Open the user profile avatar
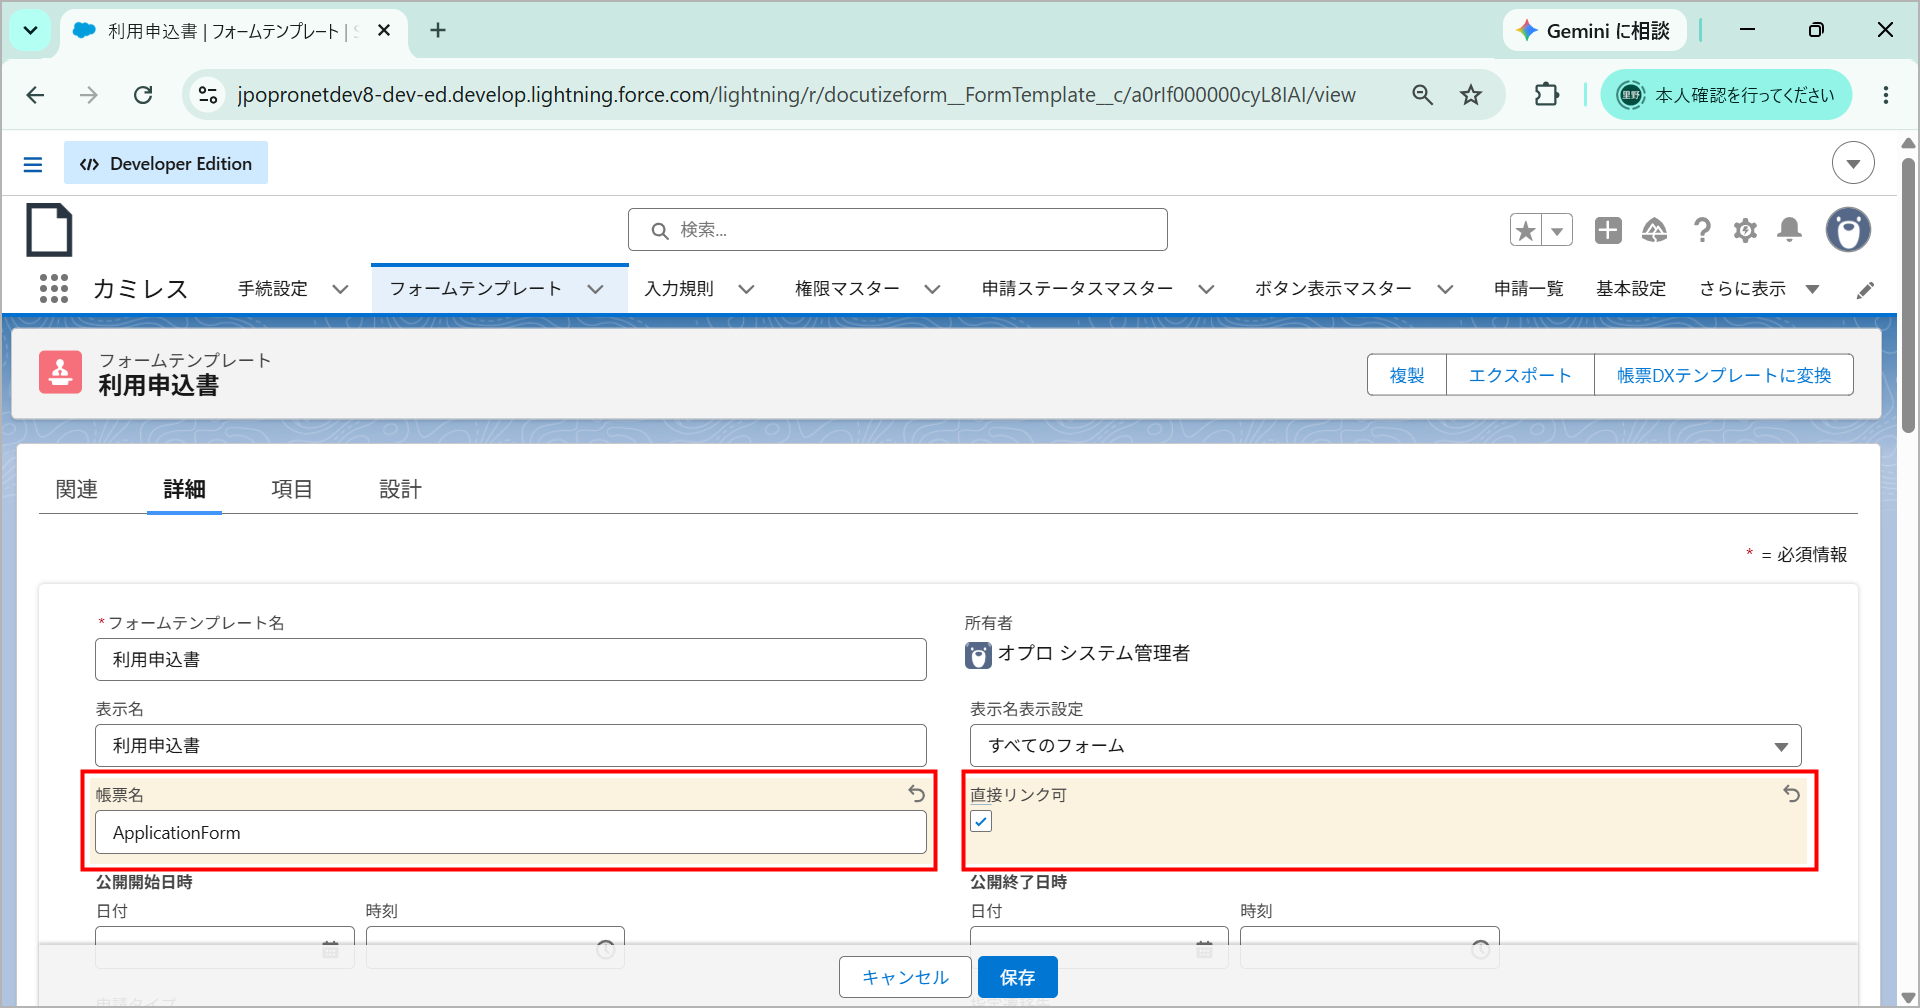Viewport: 1920px width, 1008px height. point(1848,230)
